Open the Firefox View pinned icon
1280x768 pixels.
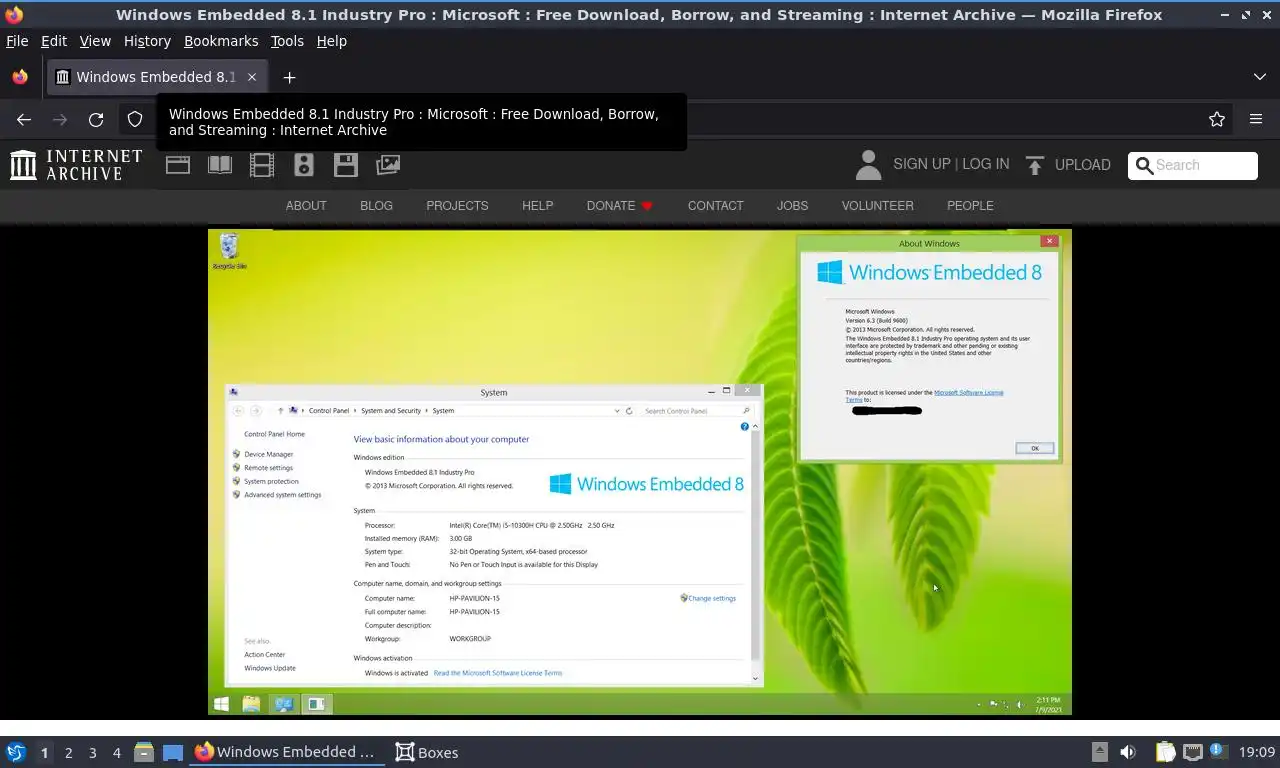pyautogui.click(x=20, y=77)
